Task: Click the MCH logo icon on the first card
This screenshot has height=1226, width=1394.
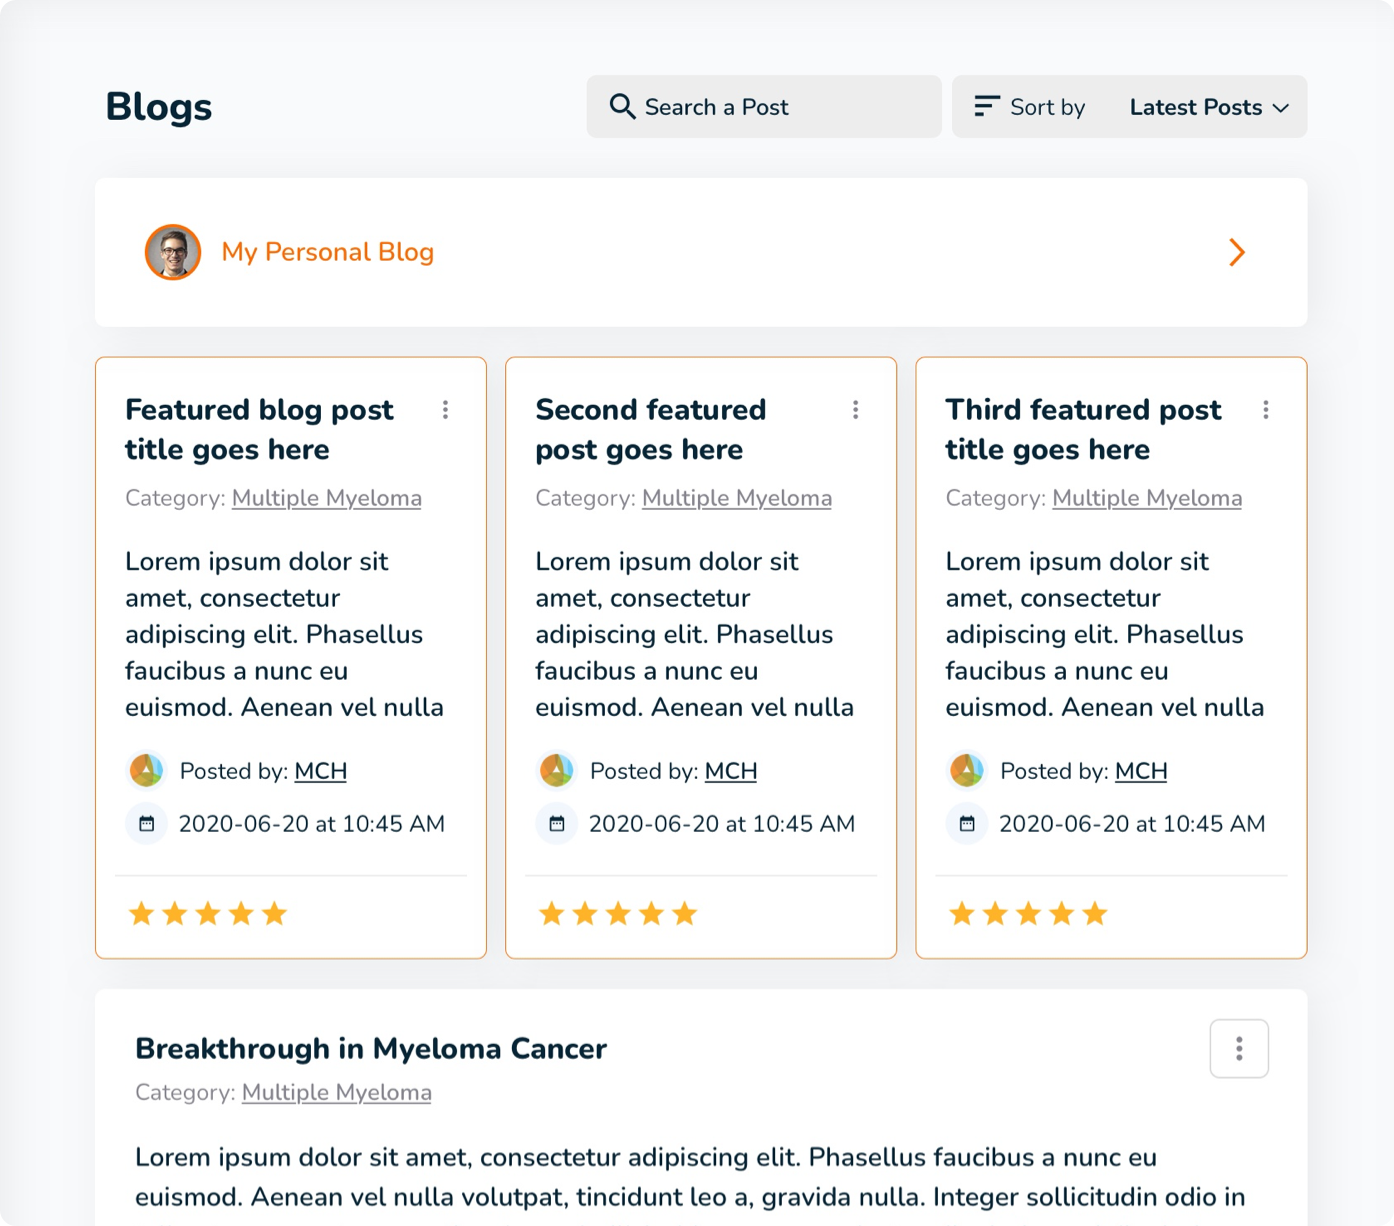Action: [147, 770]
